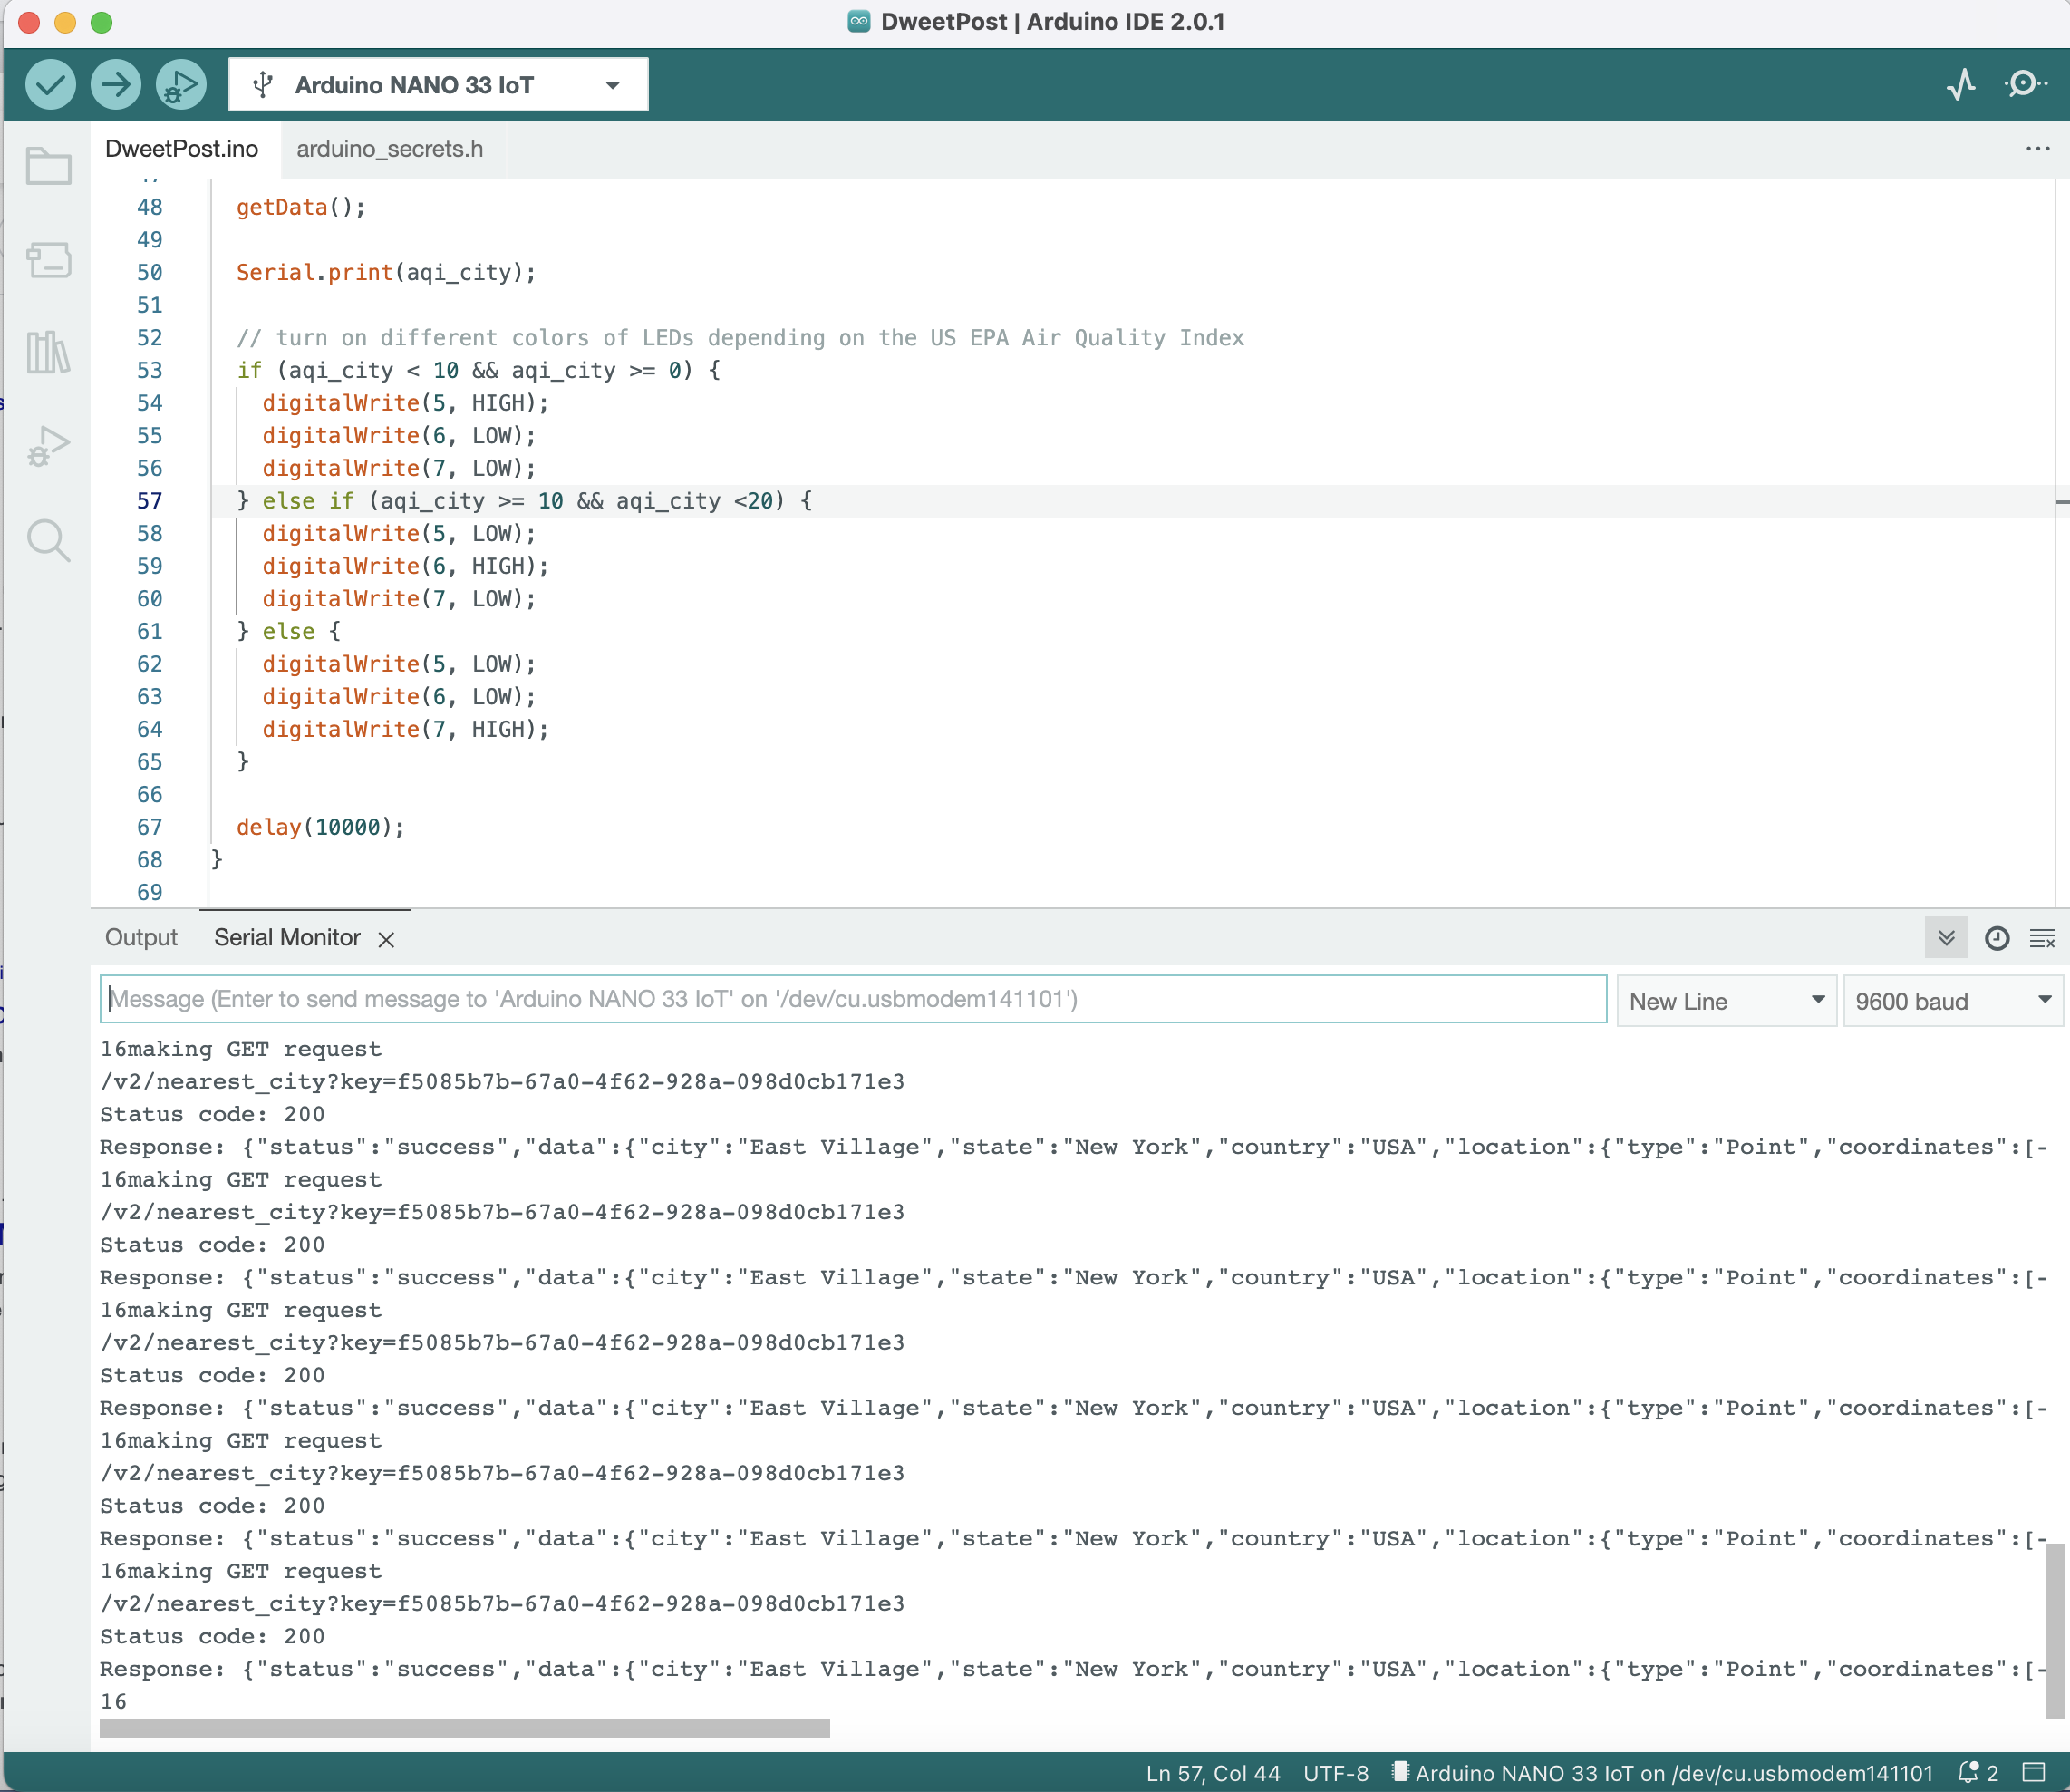The width and height of the screenshot is (2070, 1792).
Task: Open the Boards Manager sidebar icon
Action: coord(48,260)
